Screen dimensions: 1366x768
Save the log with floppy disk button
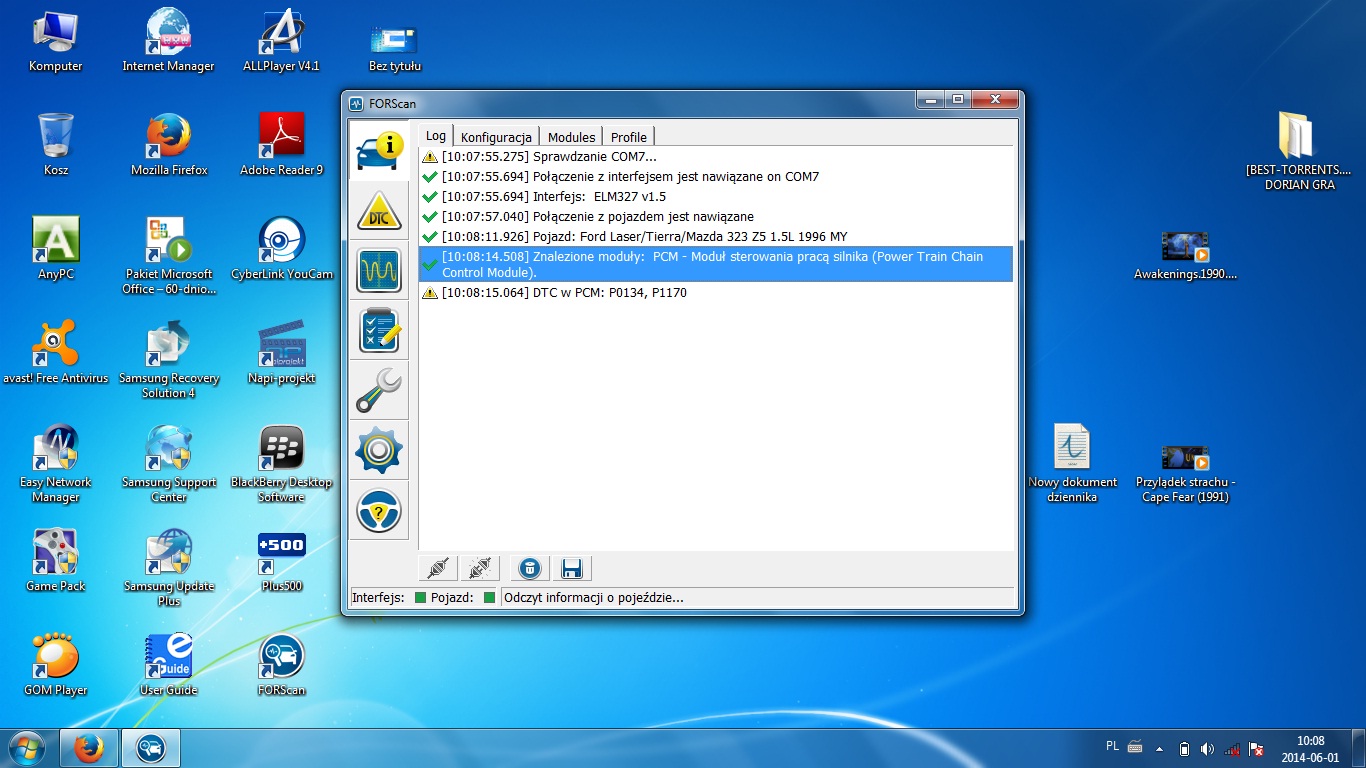pyautogui.click(x=571, y=569)
